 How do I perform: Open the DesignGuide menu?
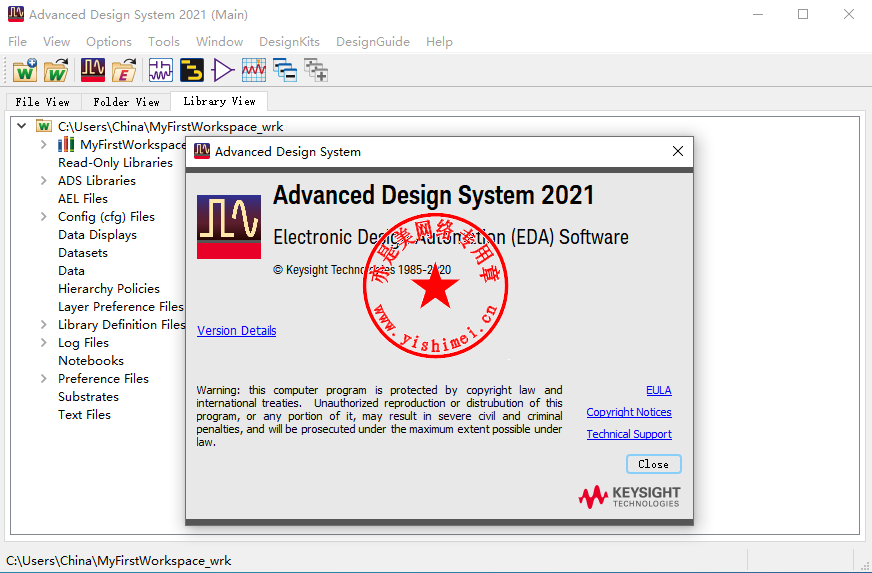(x=373, y=42)
